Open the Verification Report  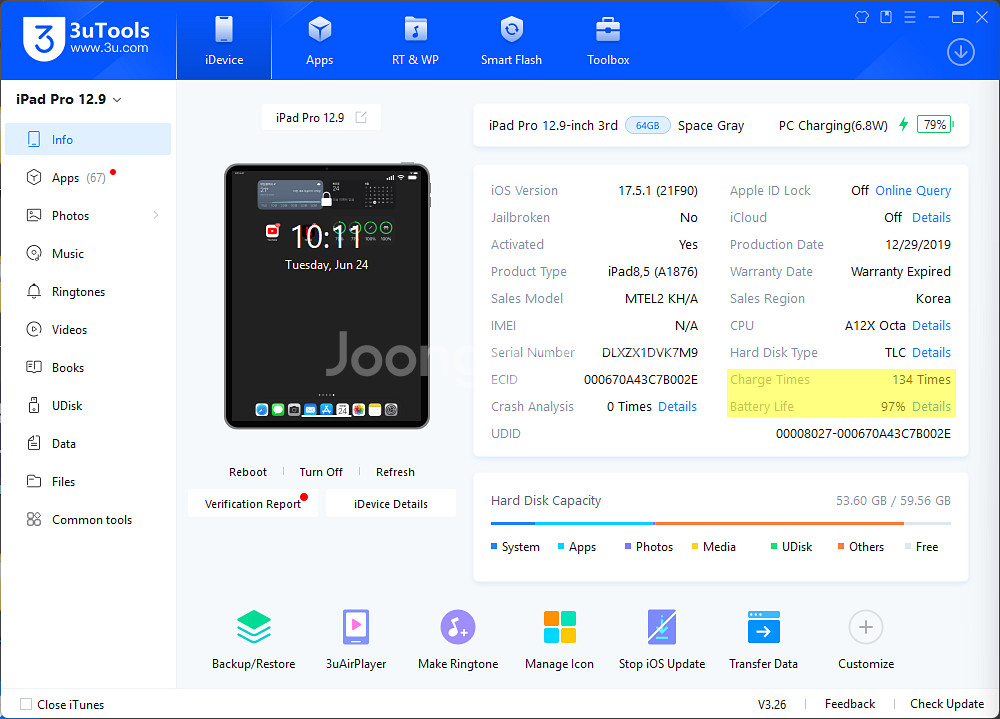253,503
